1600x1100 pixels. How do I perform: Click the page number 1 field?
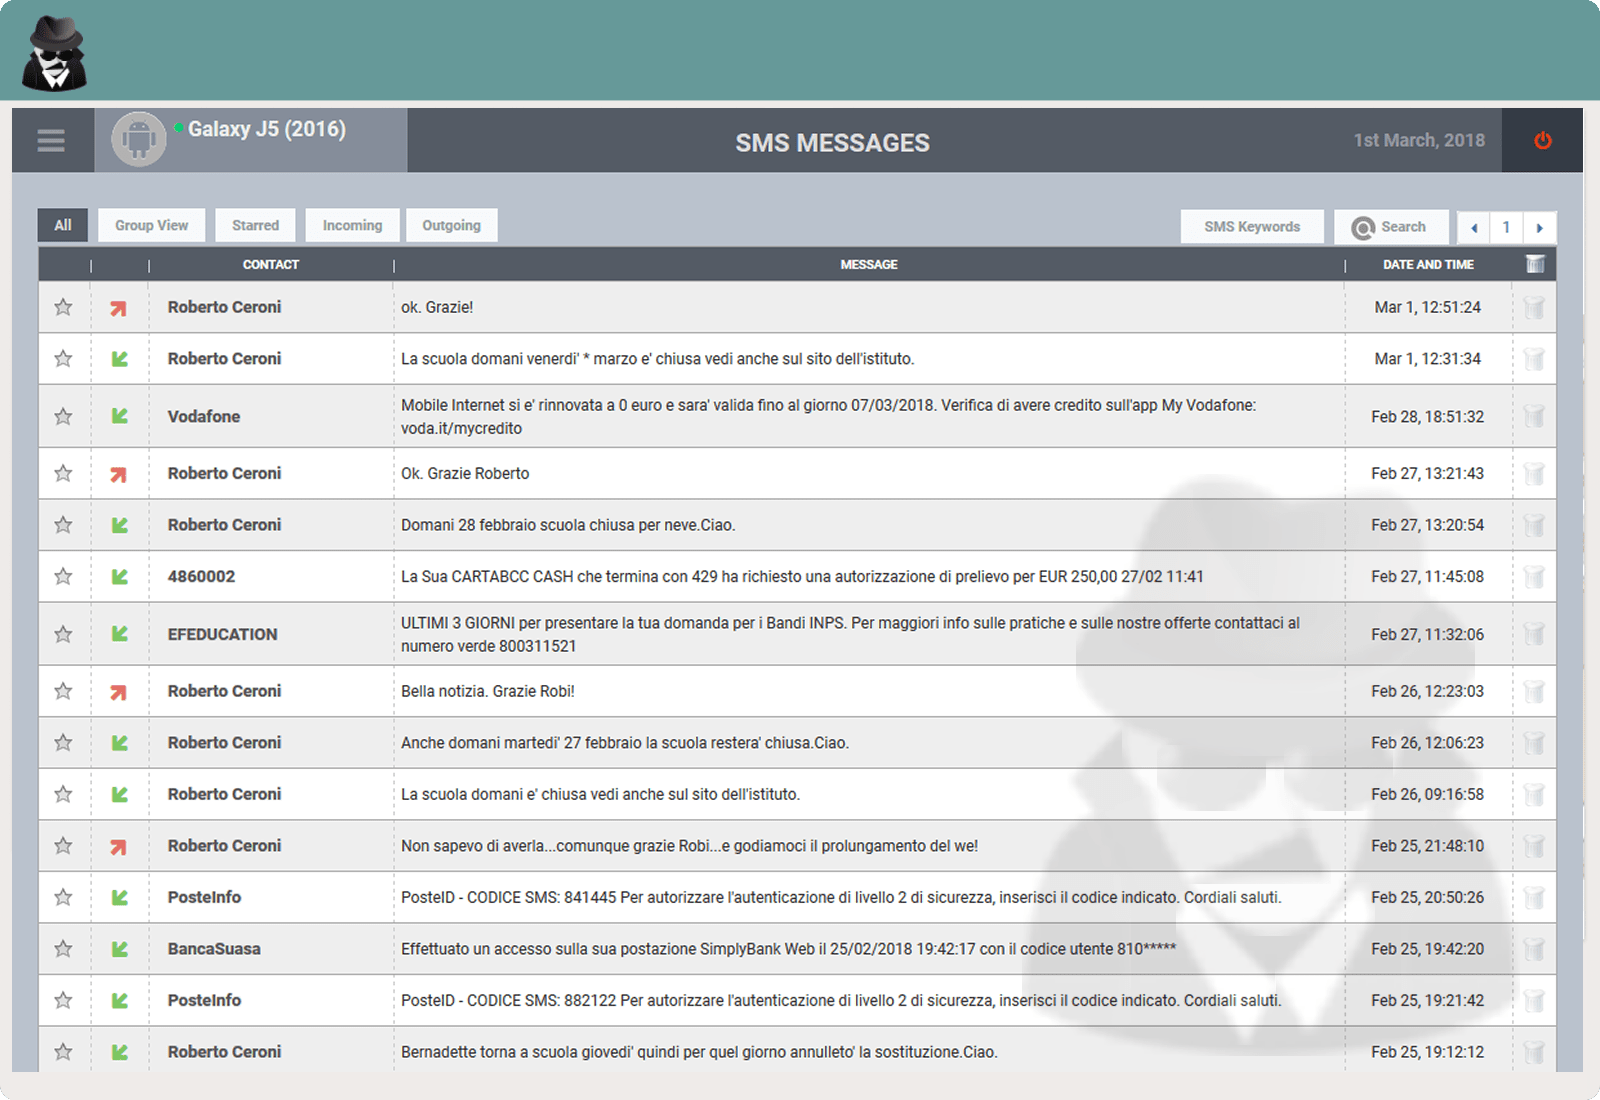(x=1506, y=228)
